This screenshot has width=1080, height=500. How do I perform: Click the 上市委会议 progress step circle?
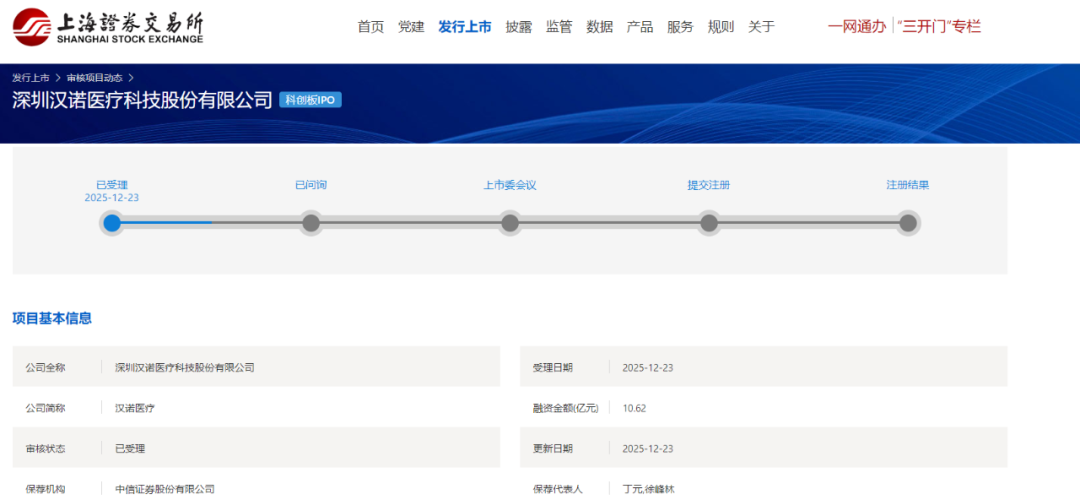click(510, 223)
